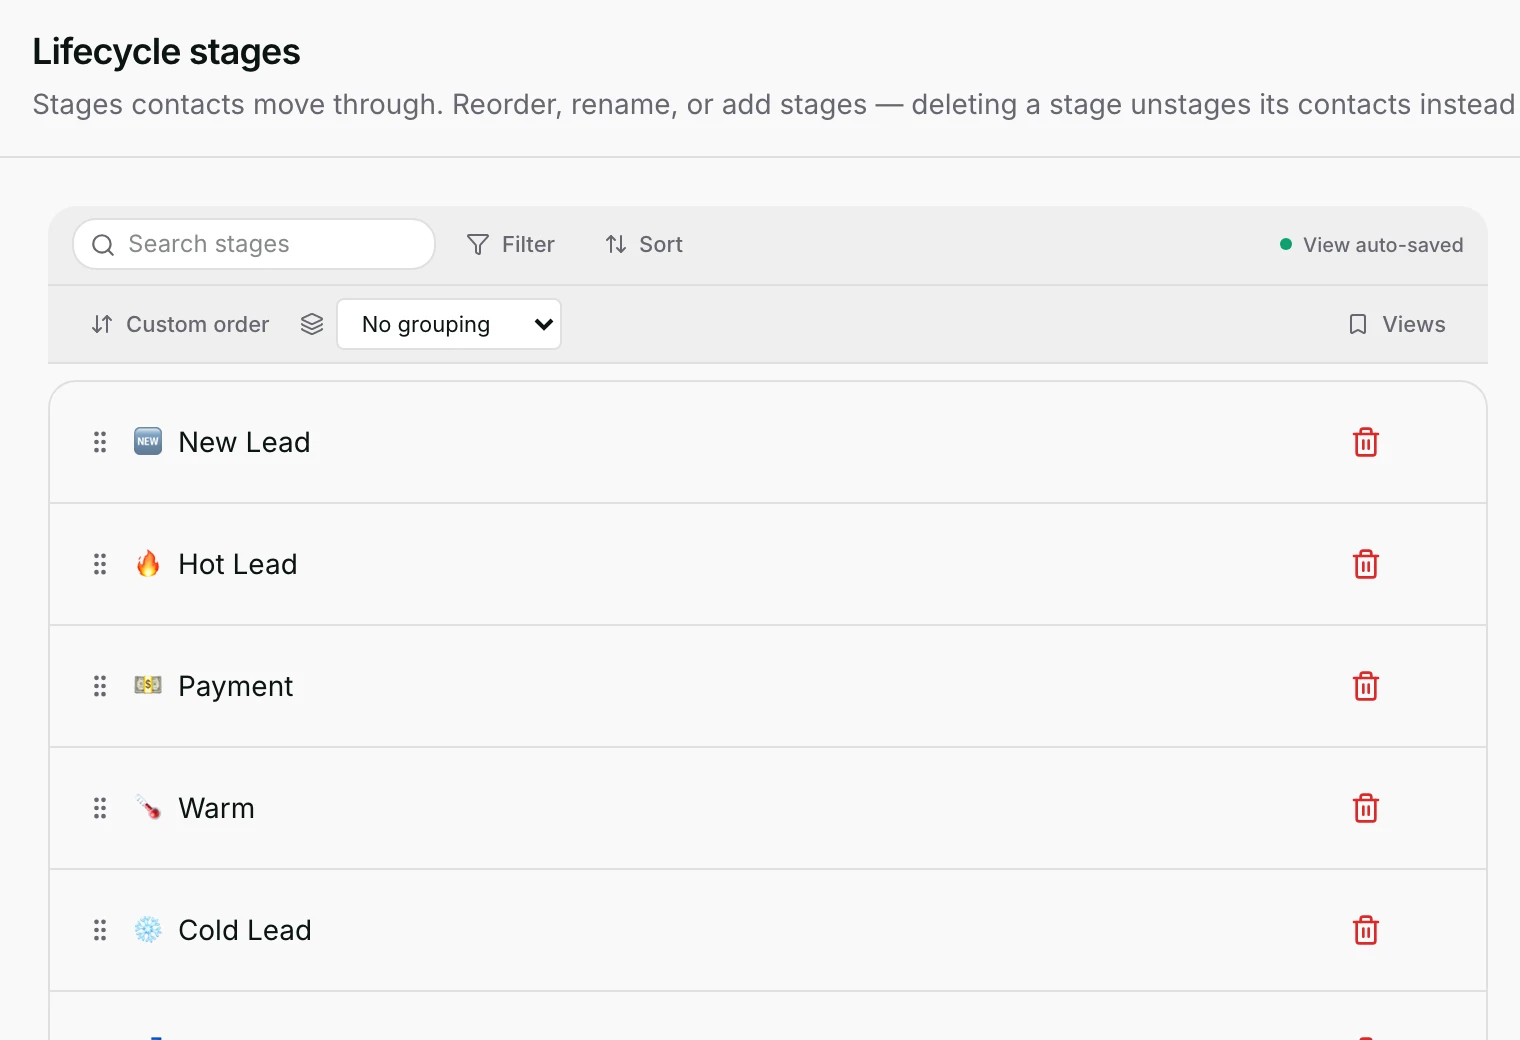This screenshot has height=1040, width=1520.
Task: Select the Hot Lead stage name
Action: coord(238,564)
